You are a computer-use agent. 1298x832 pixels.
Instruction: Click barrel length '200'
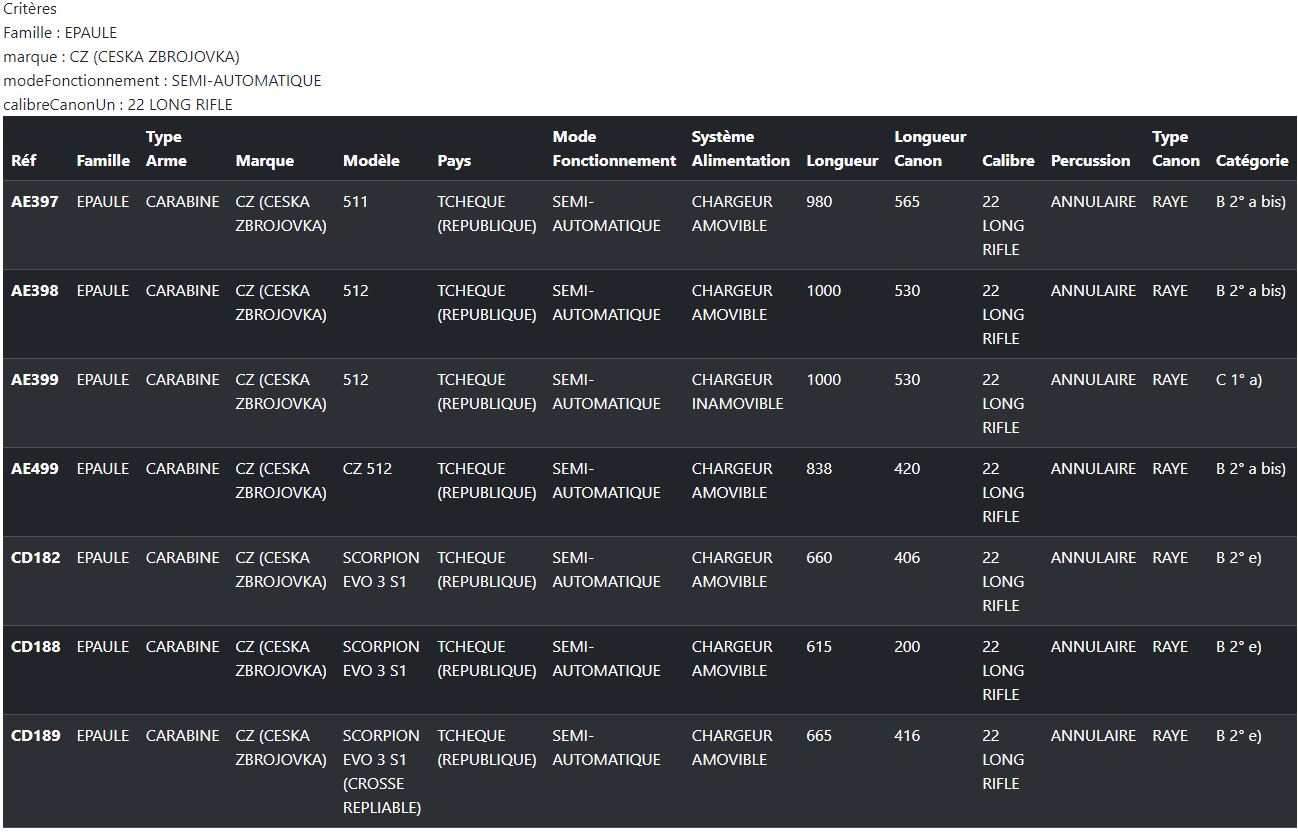pyautogui.click(x=907, y=646)
